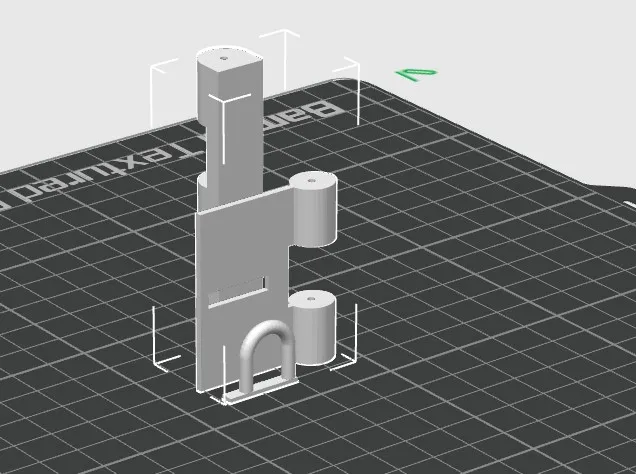Click the green plate marker icon
The image size is (636, 474).
[417, 74]
